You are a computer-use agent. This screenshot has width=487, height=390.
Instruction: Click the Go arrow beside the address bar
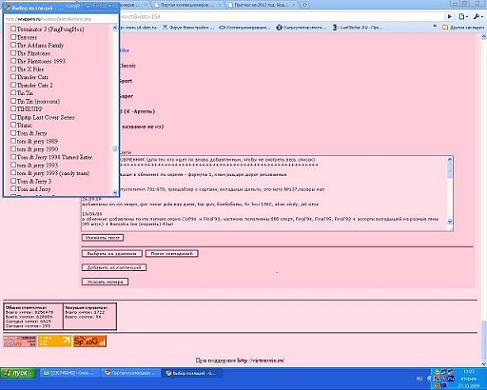tap(450, 16)
